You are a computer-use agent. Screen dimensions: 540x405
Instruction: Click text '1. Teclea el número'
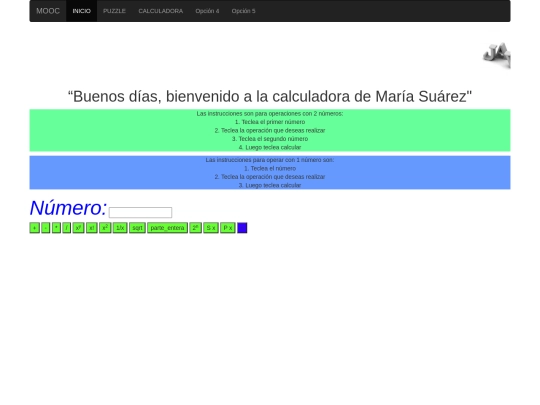pyautogui.click(x=270, y=168)
